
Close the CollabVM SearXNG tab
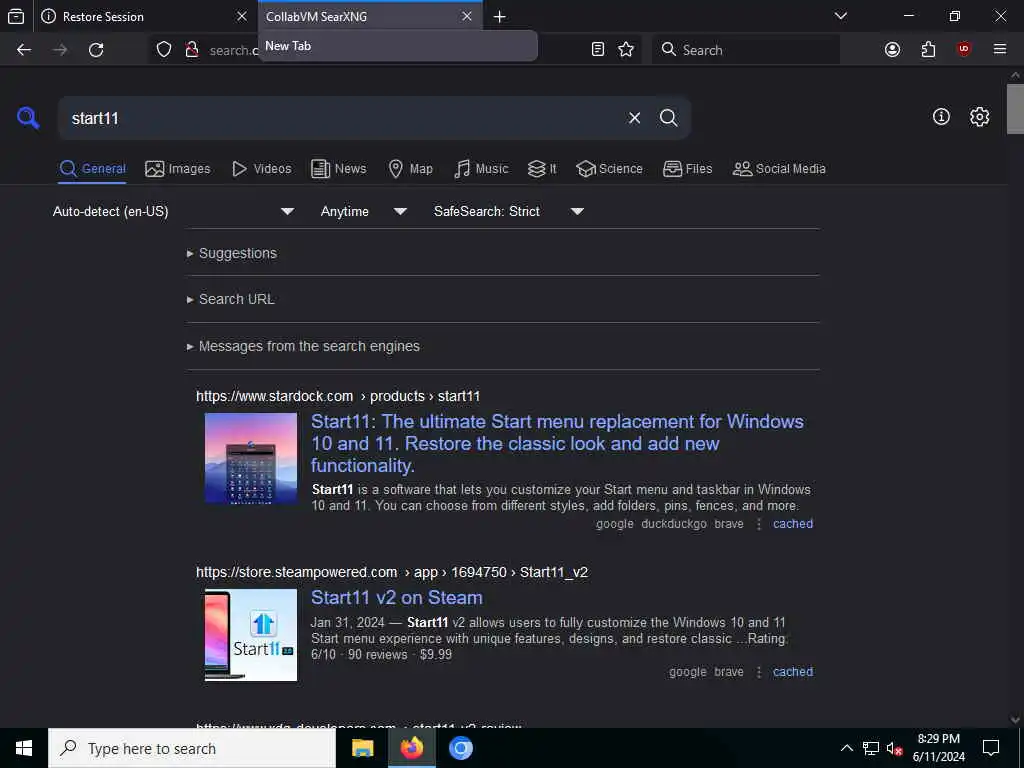(x=467, y=16)
